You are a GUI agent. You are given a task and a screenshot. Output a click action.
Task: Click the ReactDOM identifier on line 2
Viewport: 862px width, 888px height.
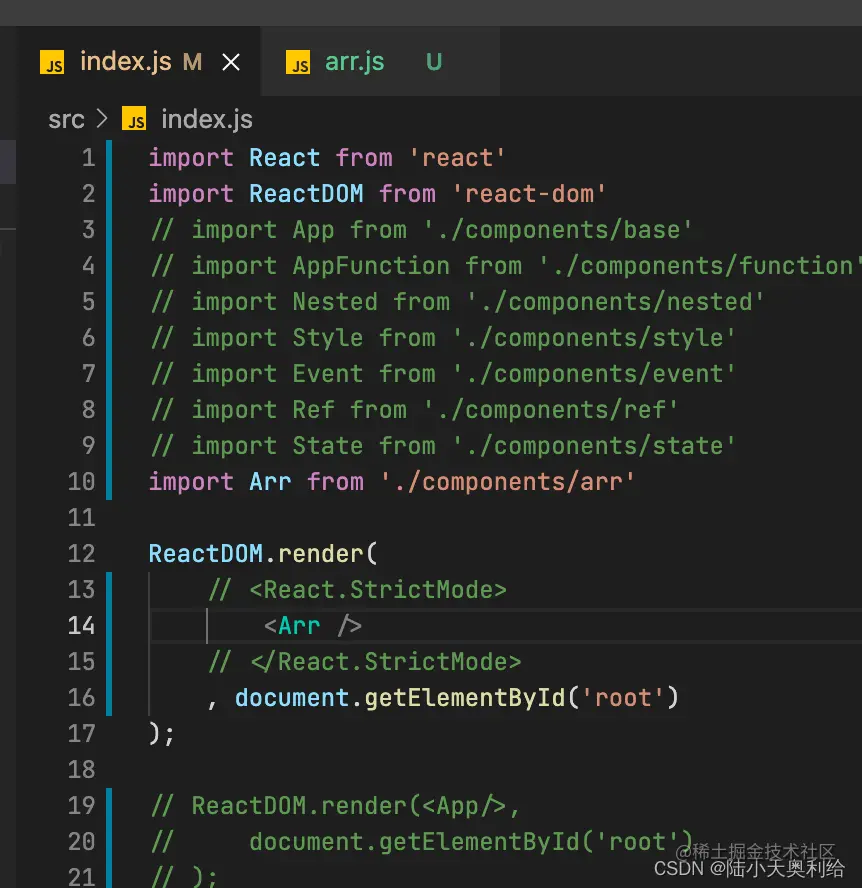pyautogui.click(x=306, y=194)
